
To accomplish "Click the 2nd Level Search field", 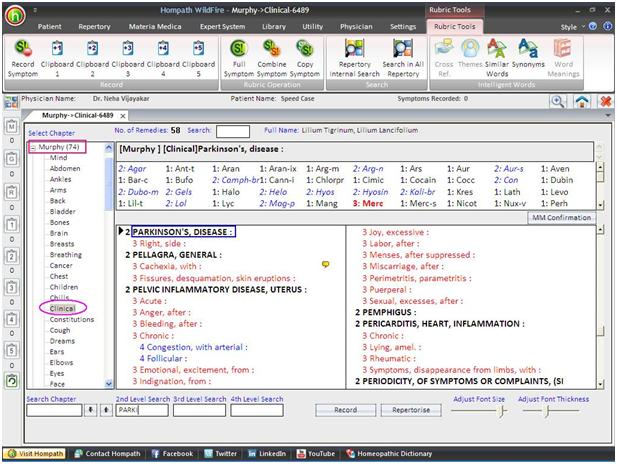I will (142, 410).
